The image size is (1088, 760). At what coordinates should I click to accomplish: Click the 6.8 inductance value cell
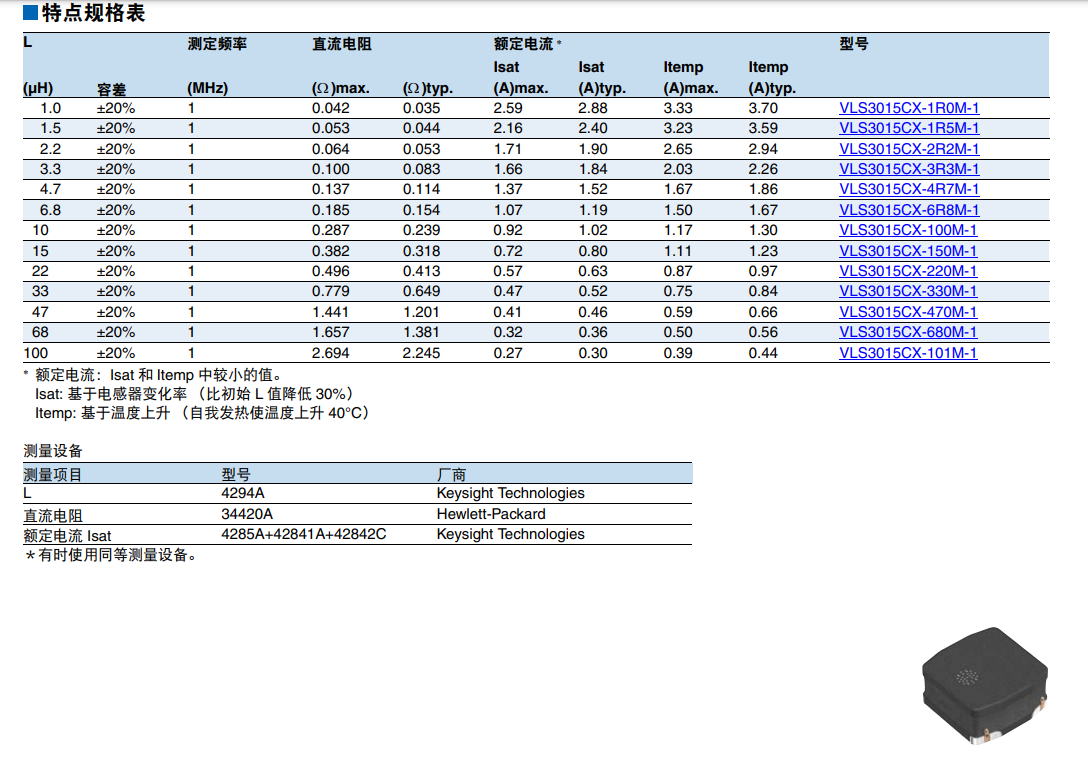(51, 210)
